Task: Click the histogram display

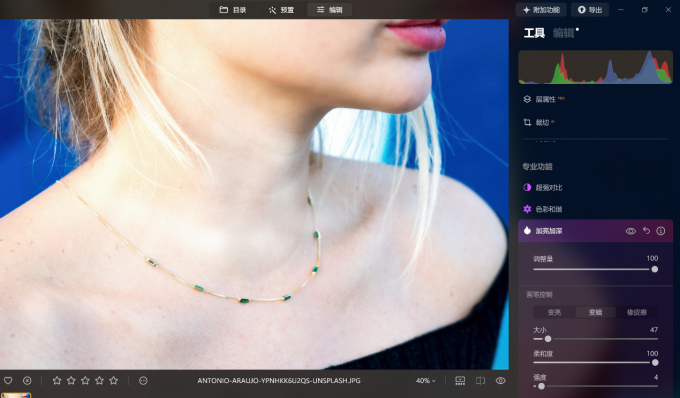Action: (595, 67)
